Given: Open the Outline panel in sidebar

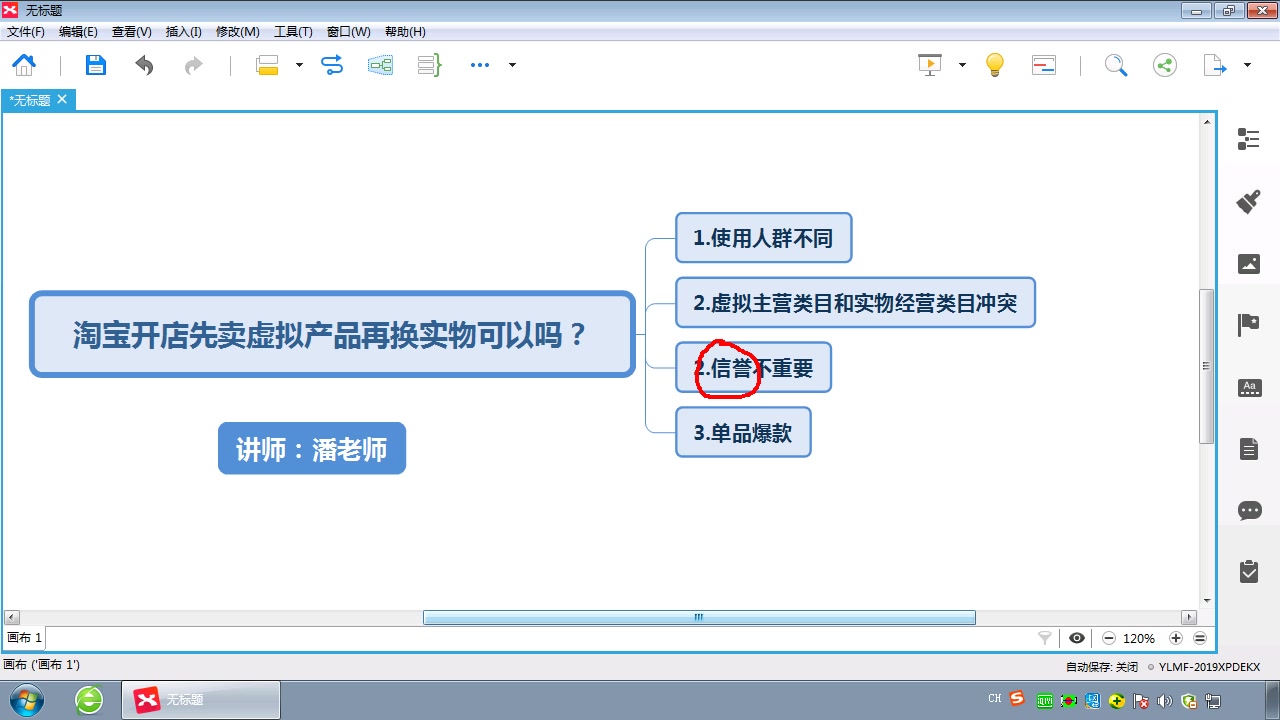Looking at the screenshot, I should point(1249,139).
